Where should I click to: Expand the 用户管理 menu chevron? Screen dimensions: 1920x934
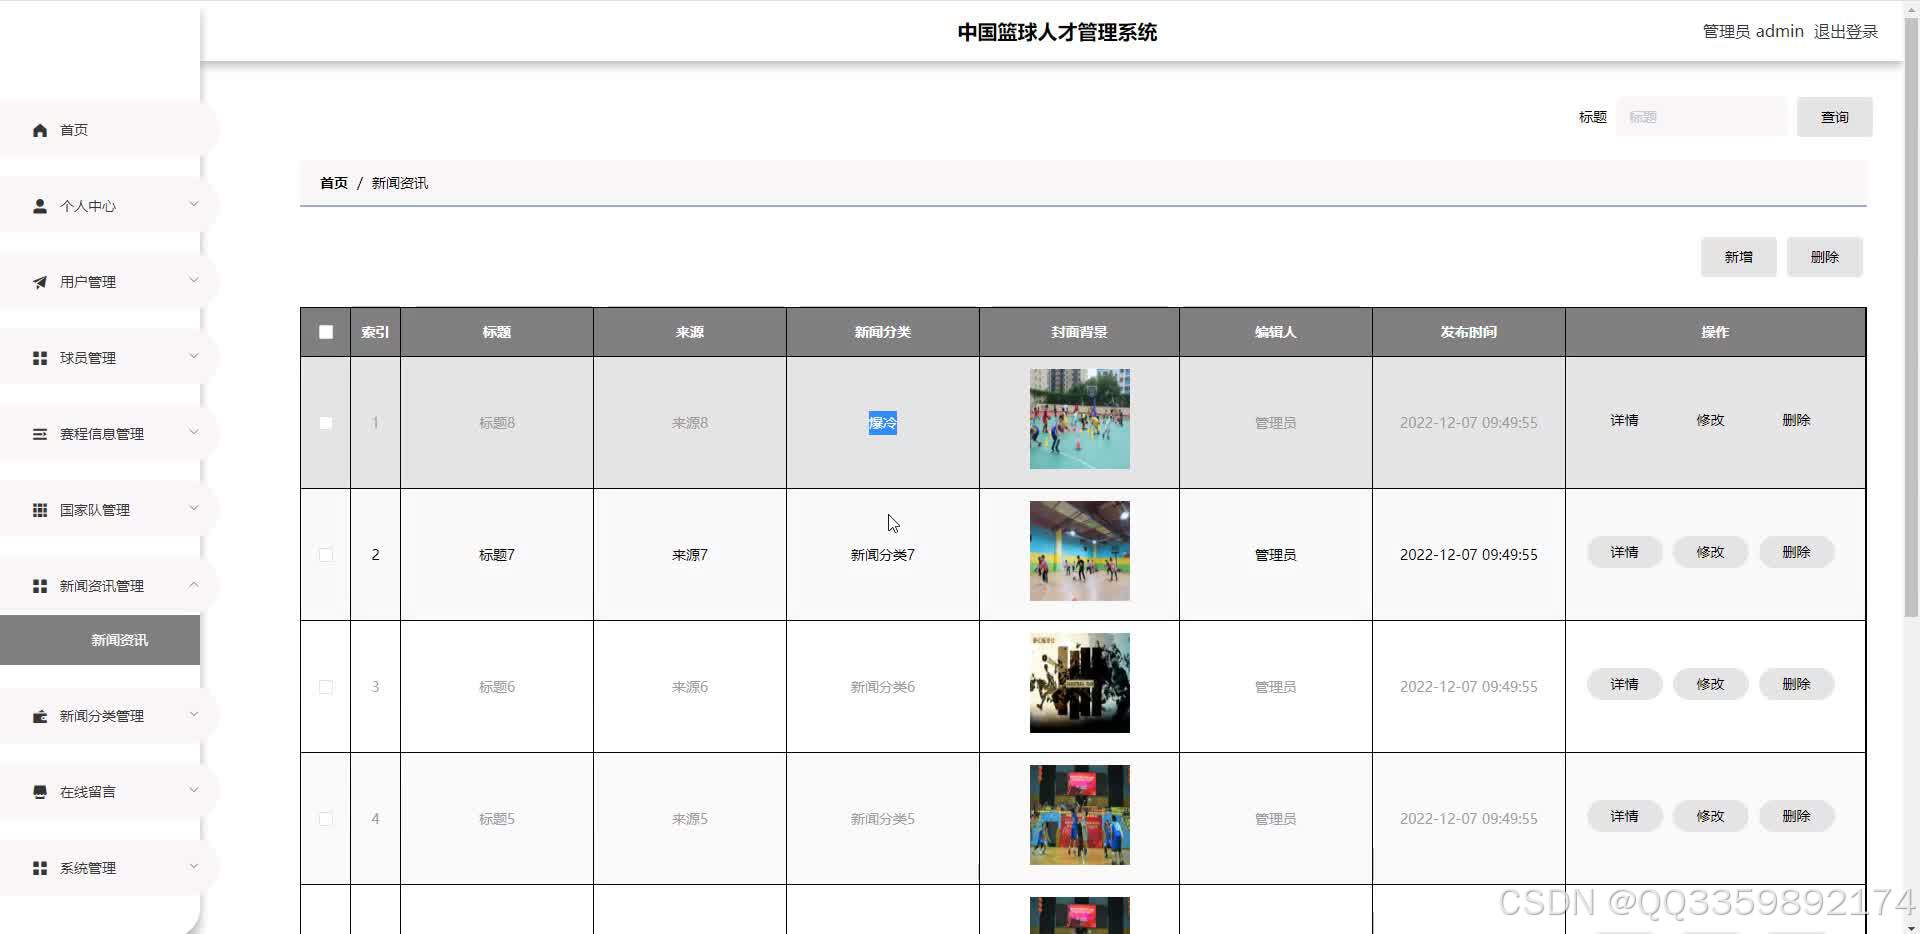coord(194,280)
